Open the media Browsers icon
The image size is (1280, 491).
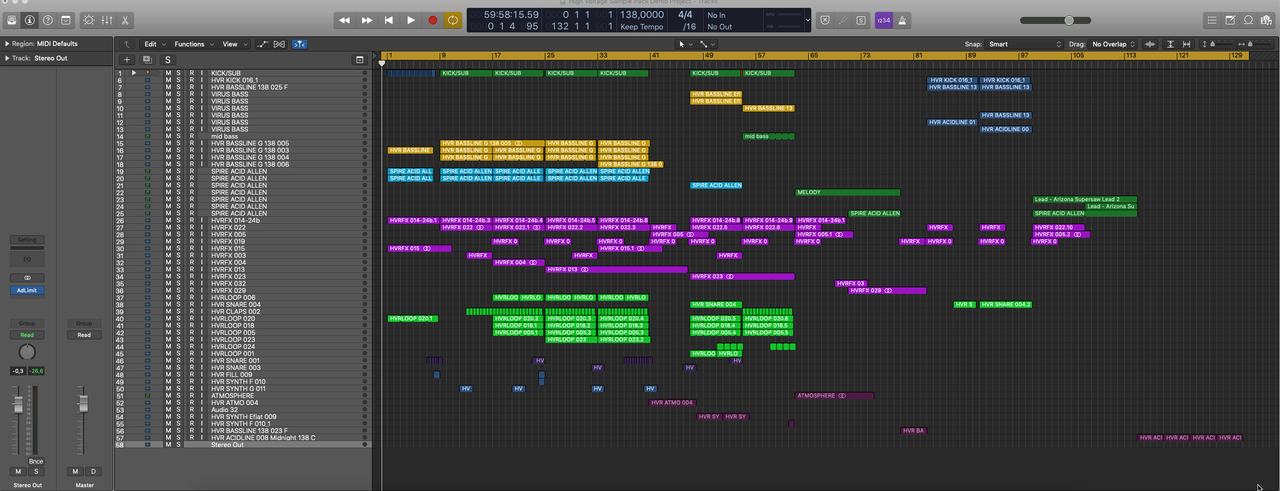[x=1268, y=20]
